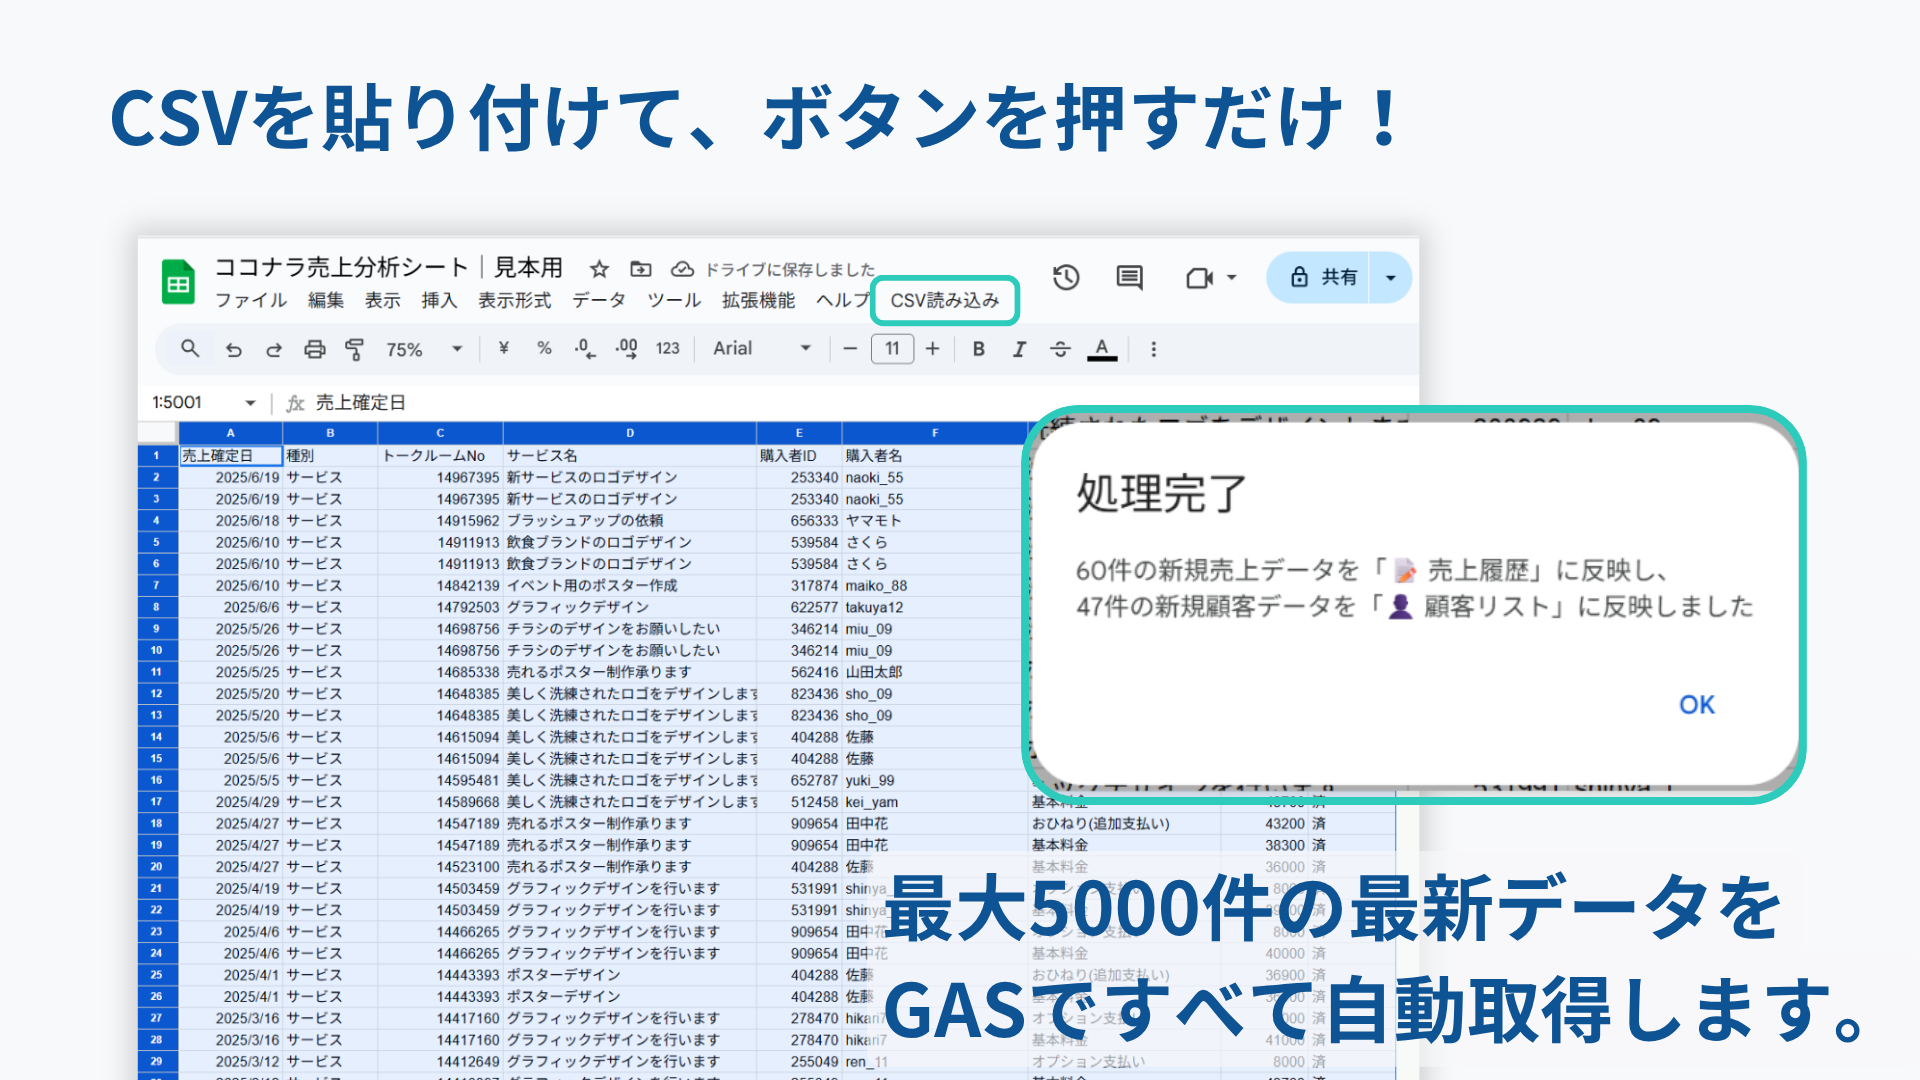Open the toolbar three-dot overflow menu
1920x1080 pixels.
(x=1153, y=349)
